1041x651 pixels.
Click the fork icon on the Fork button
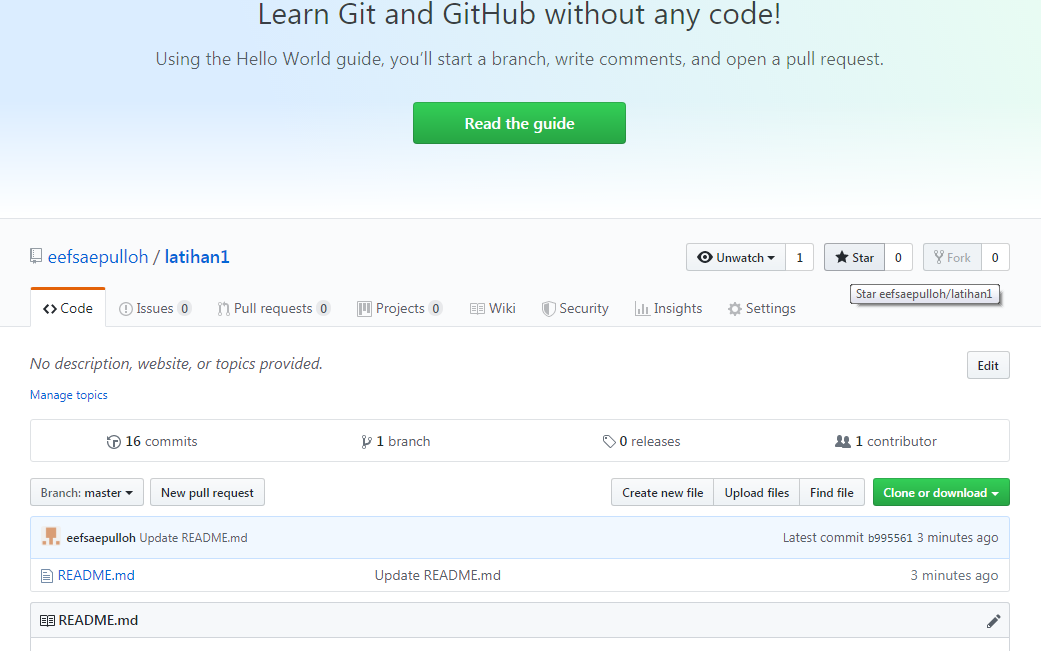pos(938,257)
